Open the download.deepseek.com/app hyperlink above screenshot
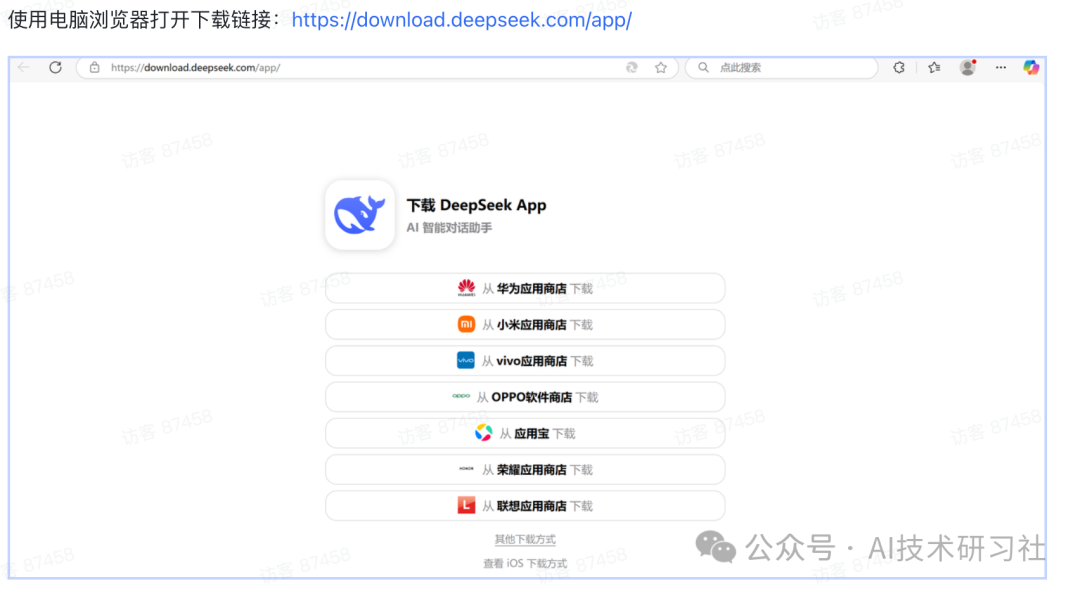The image size is (1080, 591). [x=461, y=20]
